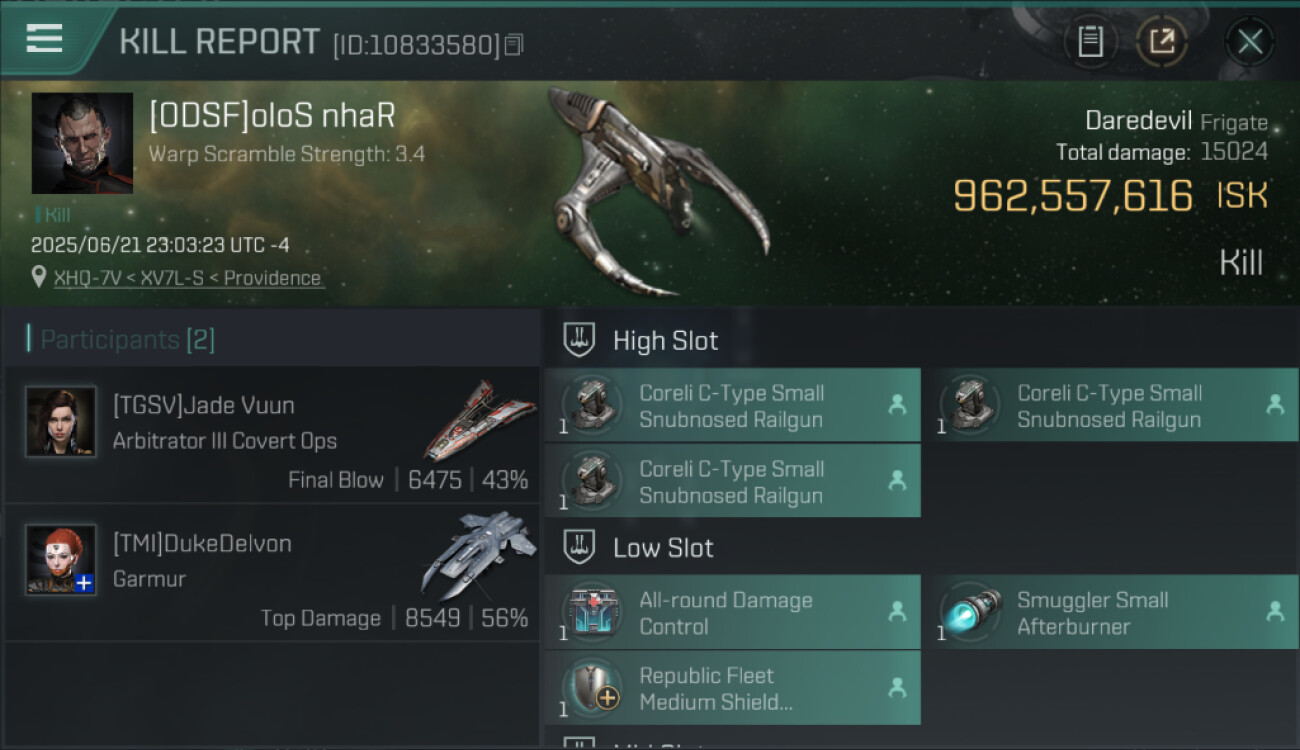The width and height of the screenshot is (1300, 750).
Task: Open oloS nhaR pilot portrait
Action: [82, 143]
